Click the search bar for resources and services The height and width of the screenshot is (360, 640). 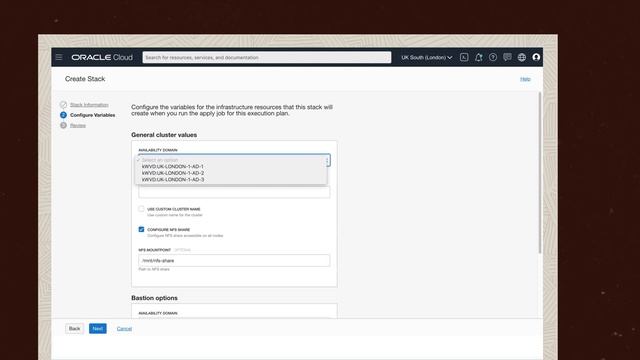[x=267, y=57]
